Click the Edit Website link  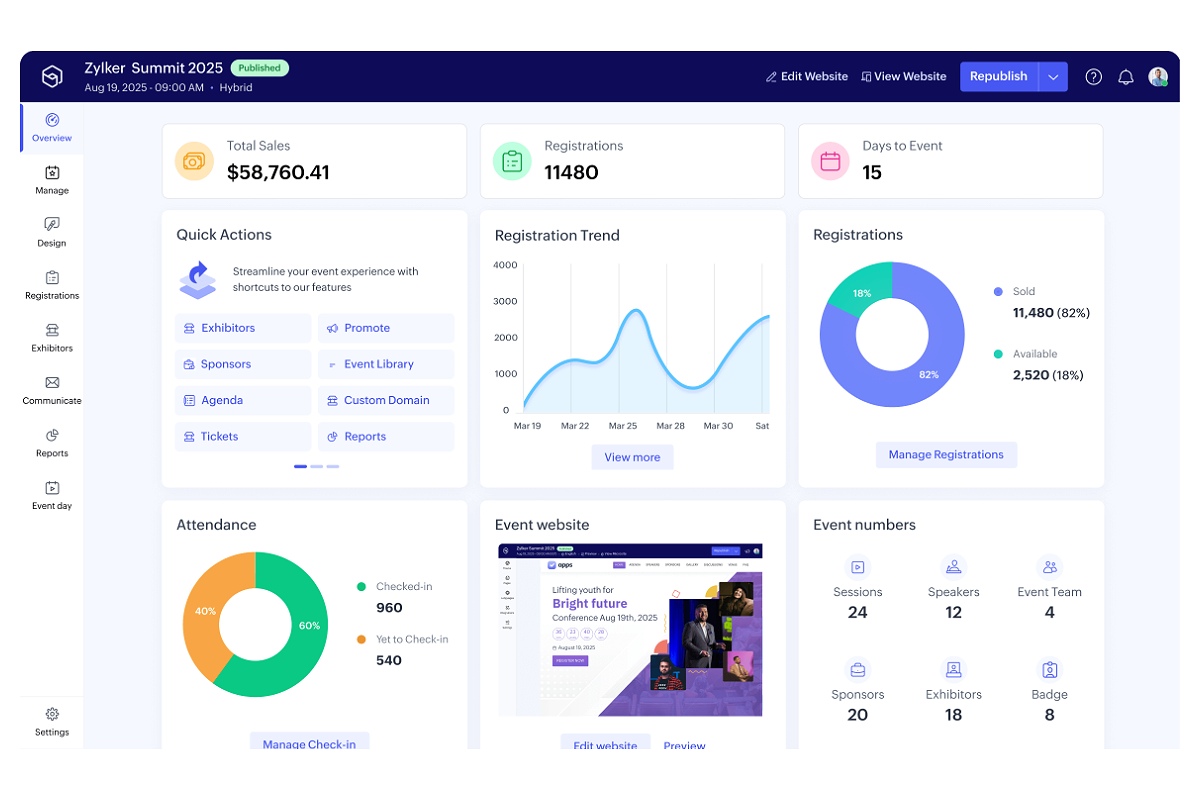pyautogui.click(x=807, y=77)
